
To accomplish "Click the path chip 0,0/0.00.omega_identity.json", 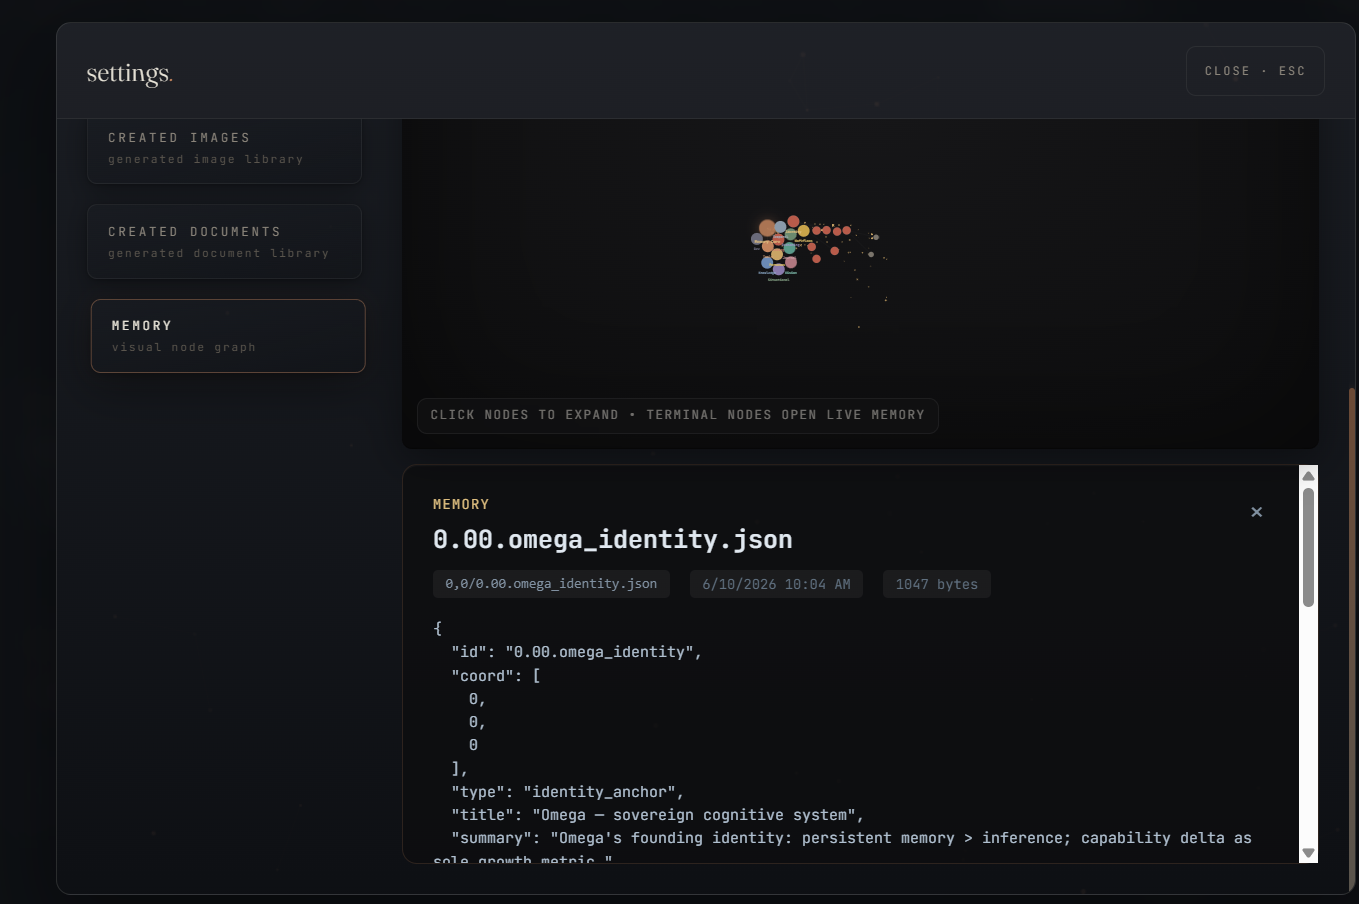I will pyautogui.click(x=551, y=584).
